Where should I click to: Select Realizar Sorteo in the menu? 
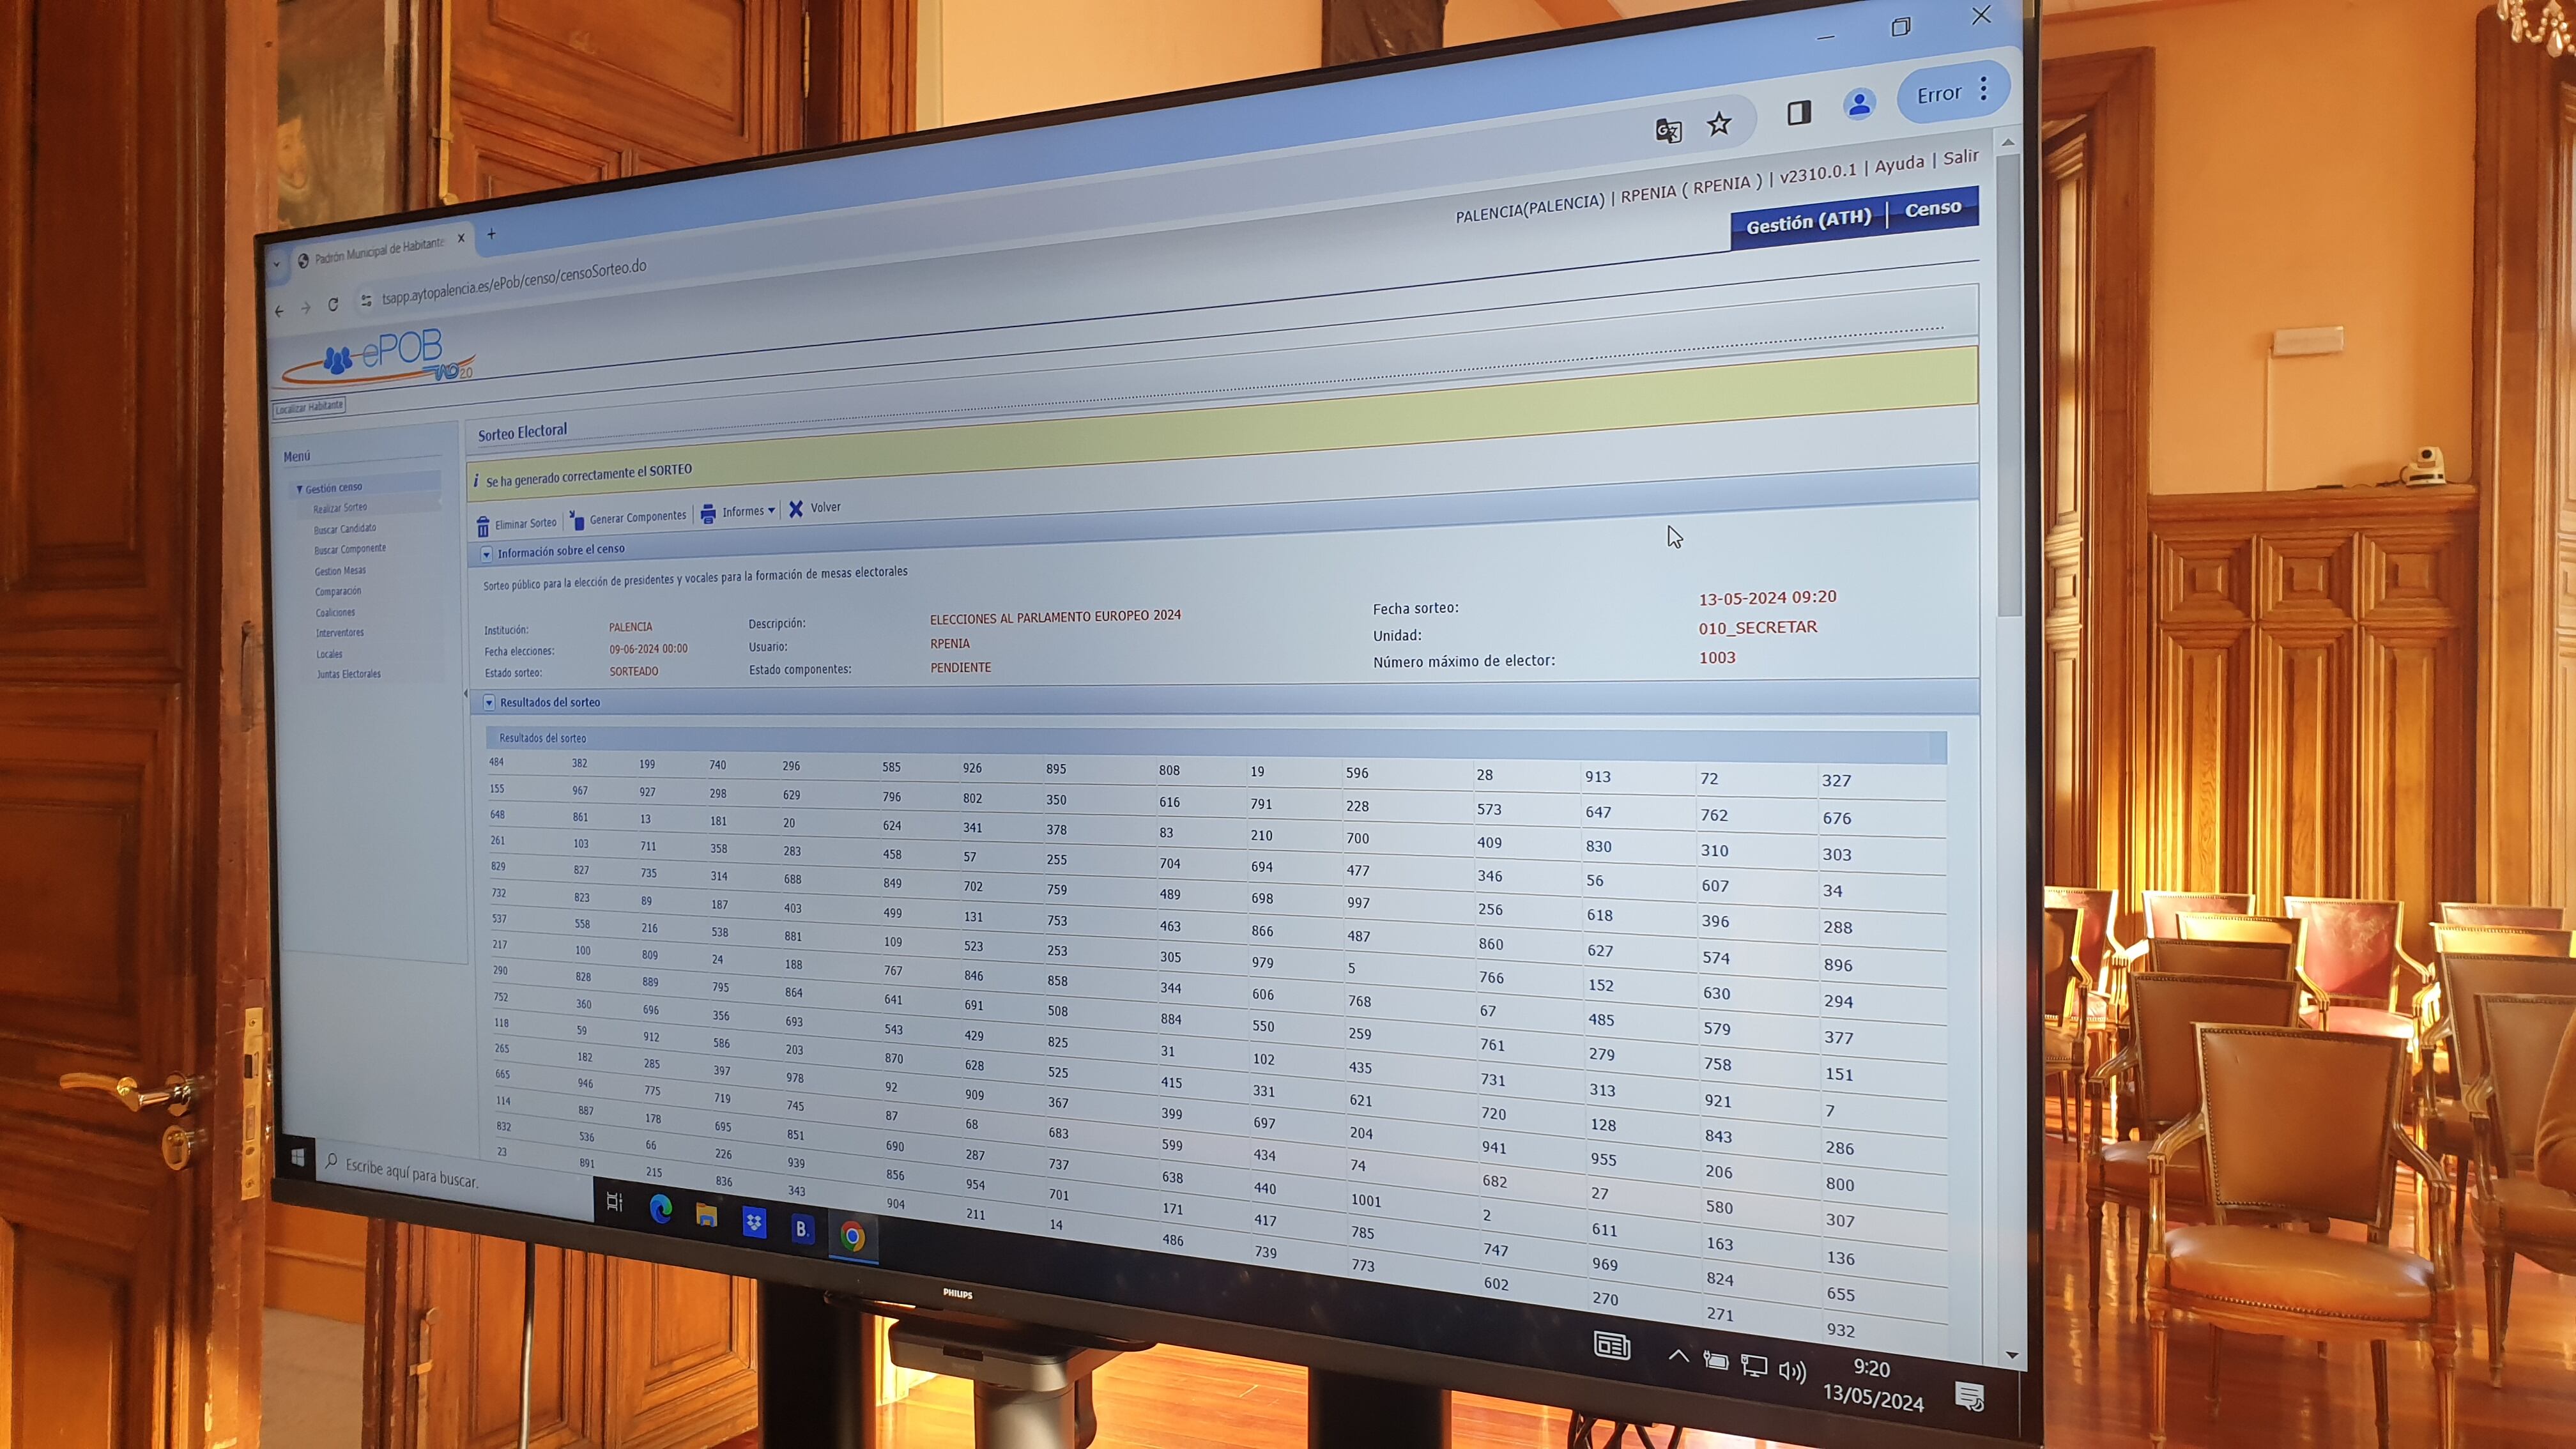(x=340, y=508)
